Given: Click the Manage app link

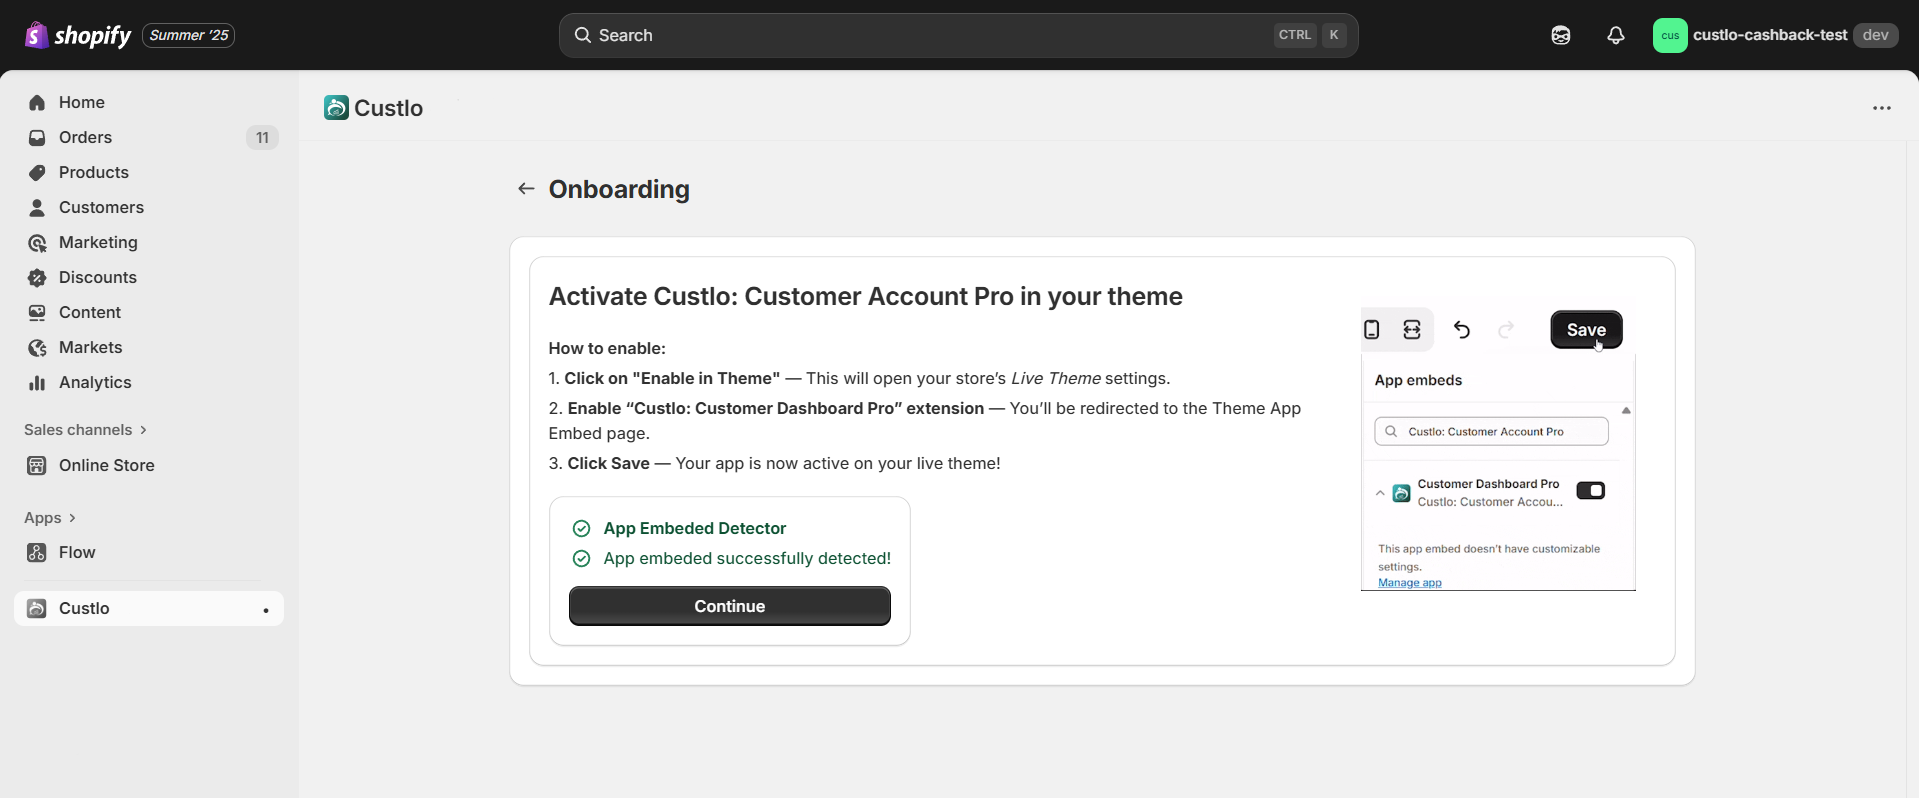Looking at the screenshot, I should coord(1410,583).
